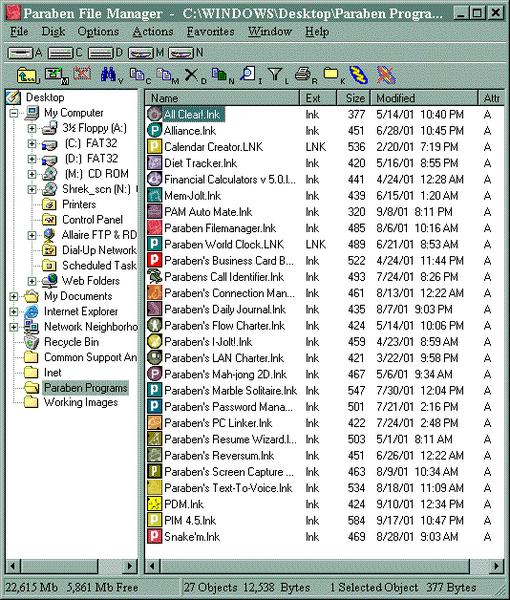Select the Snake'm.lnk file
The width and height of the screenshot is (510, 600).
pos(192,536)
